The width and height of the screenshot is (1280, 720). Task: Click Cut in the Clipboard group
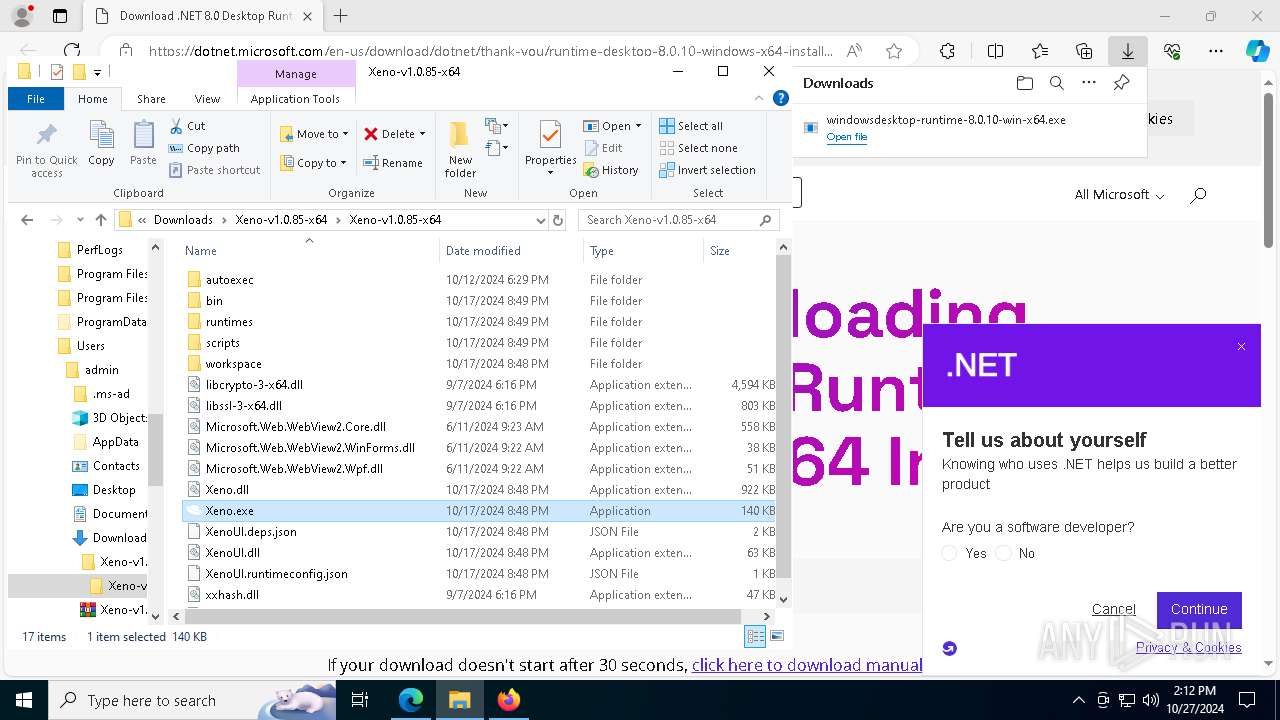(187, 126)
